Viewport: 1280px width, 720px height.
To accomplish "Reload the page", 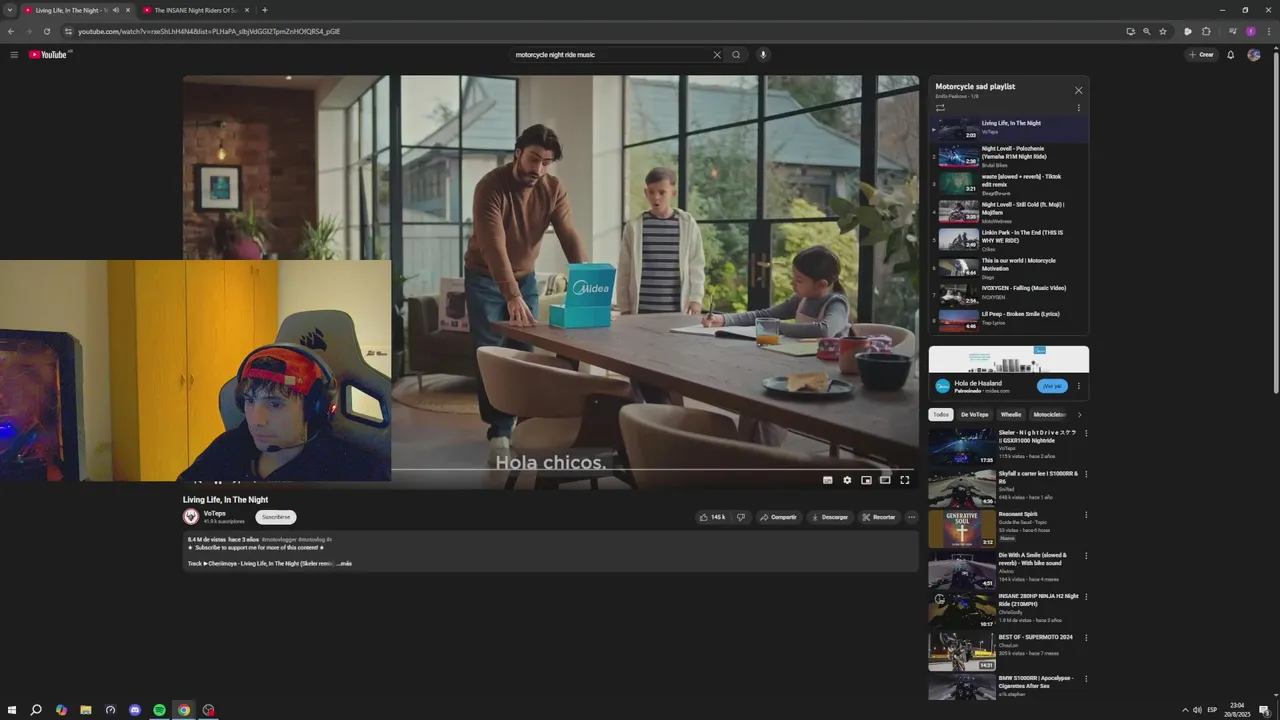I will point(47,31).
